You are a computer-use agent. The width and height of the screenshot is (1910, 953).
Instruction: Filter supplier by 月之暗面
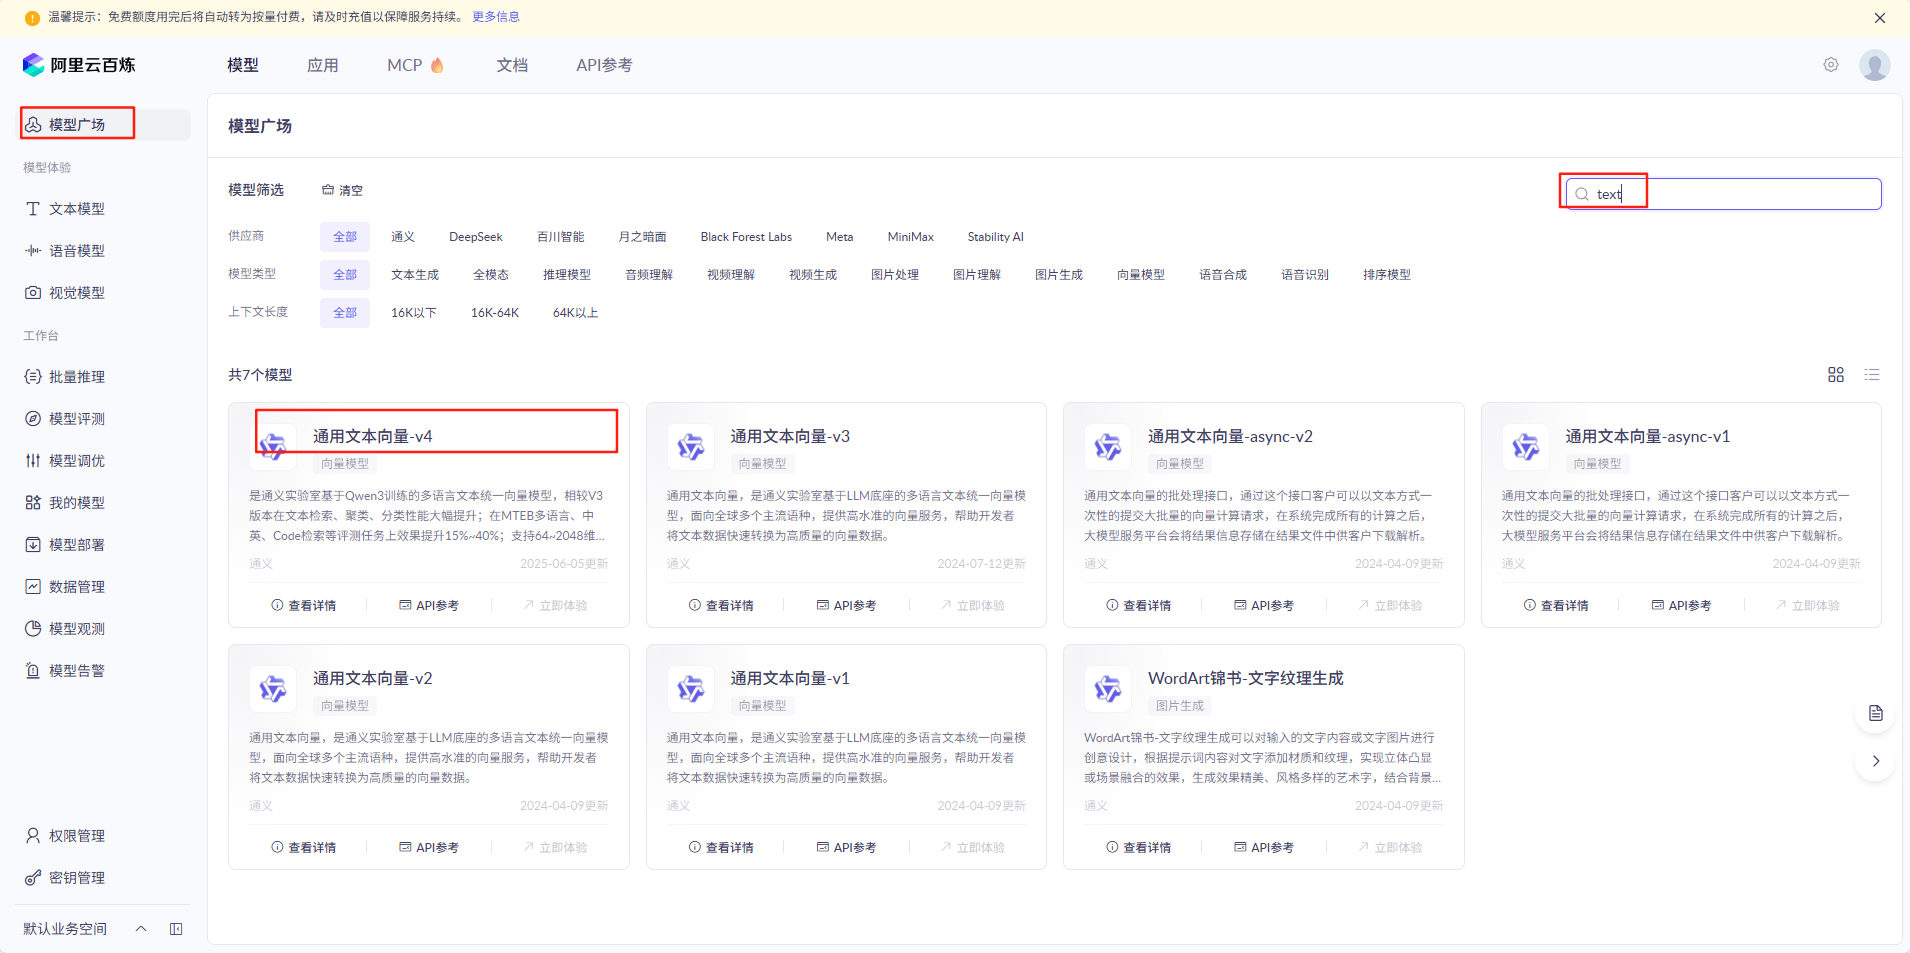pos(642,237)
